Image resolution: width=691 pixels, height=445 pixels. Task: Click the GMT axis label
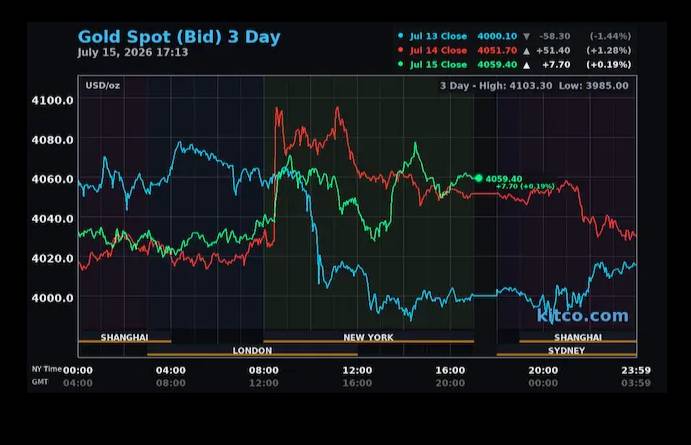coord(40,382)
